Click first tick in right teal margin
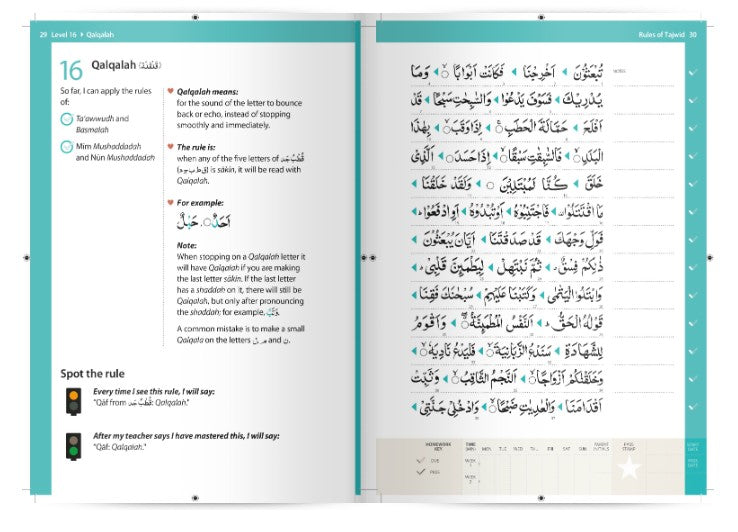This screenshot has width=738, height=532. (x=693, y=74)
